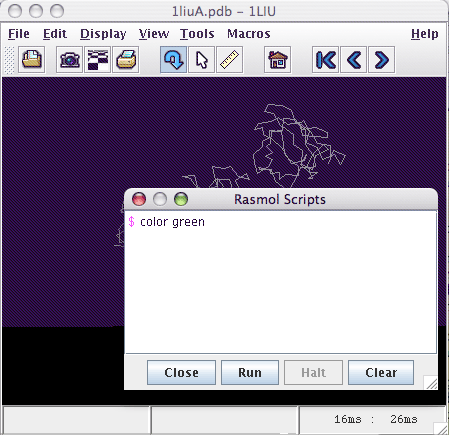The height and width of the screenshot is (435, 449).
Task: Click the camera snapshot icon
Action: point(69,60)
